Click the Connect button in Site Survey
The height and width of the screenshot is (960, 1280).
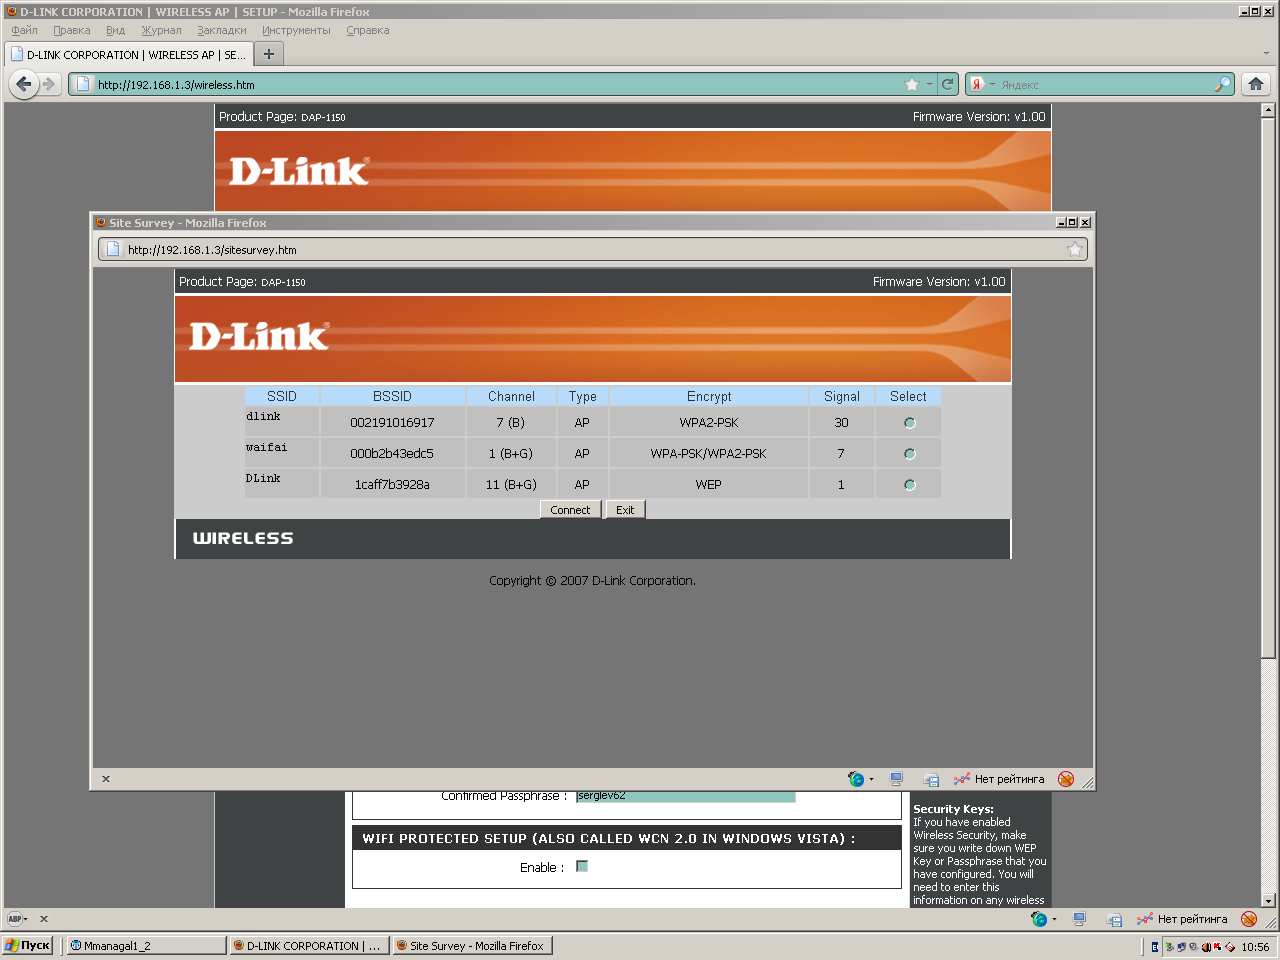click(570, 510)
